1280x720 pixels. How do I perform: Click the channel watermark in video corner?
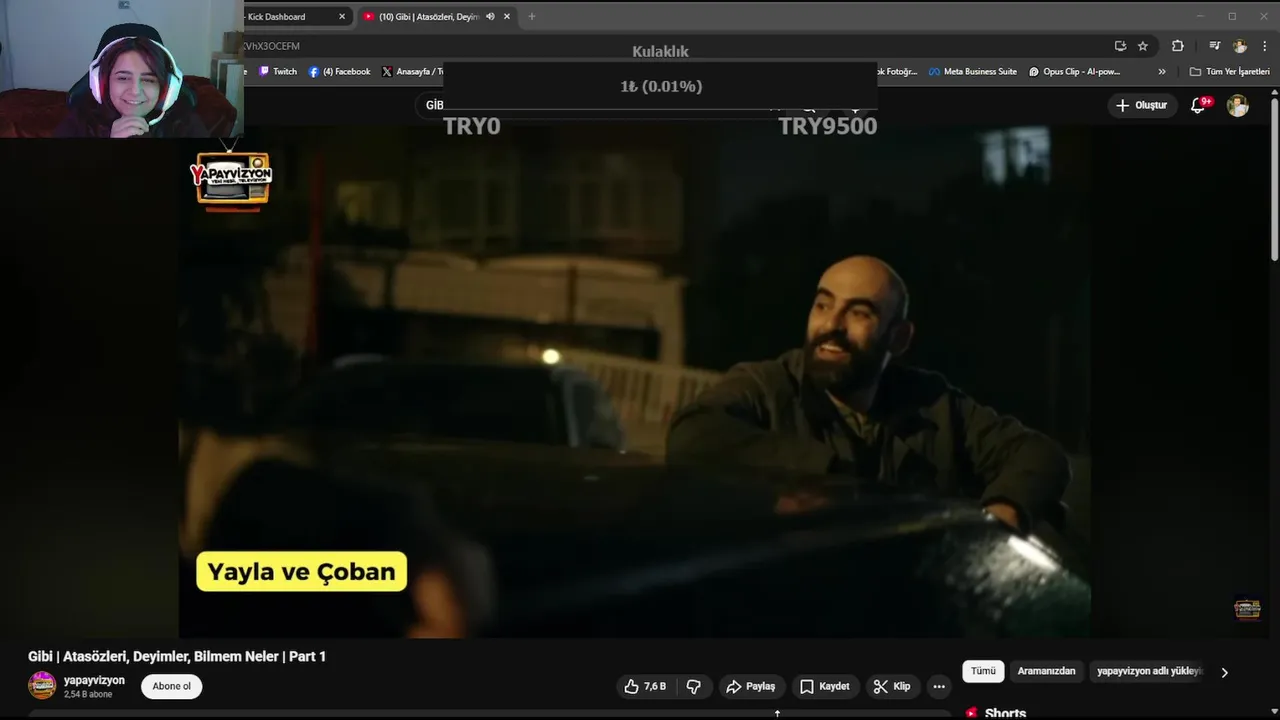[x=1247, y=608]
